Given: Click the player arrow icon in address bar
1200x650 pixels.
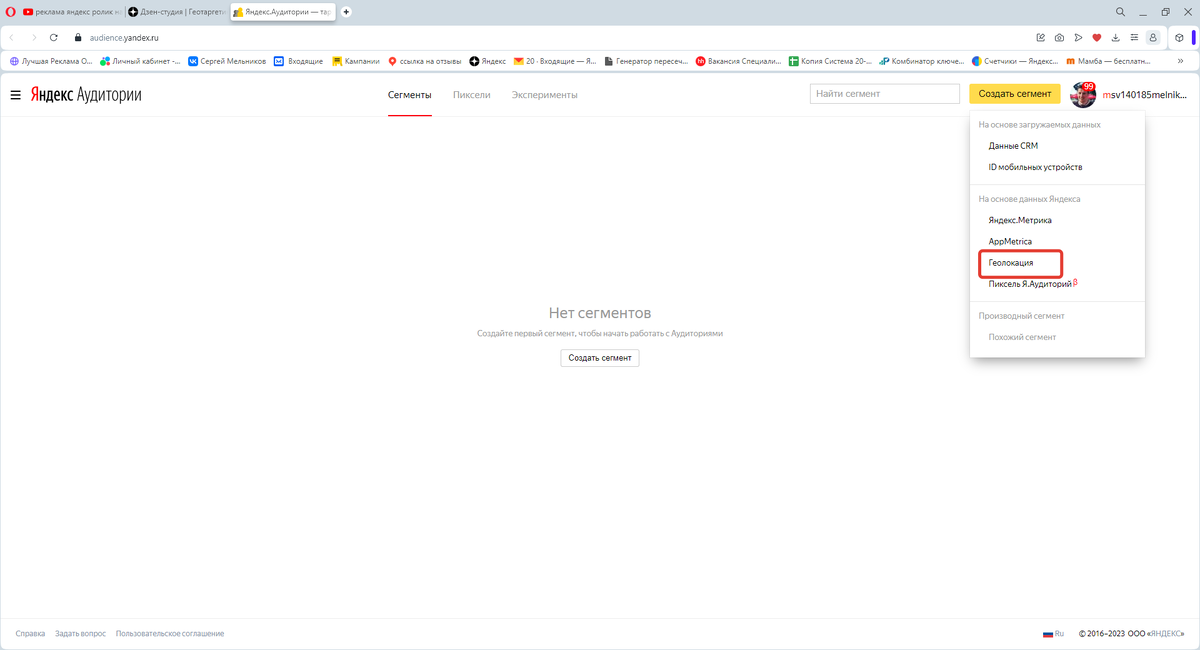Looking at the screenshot, I should [1078, 37].
